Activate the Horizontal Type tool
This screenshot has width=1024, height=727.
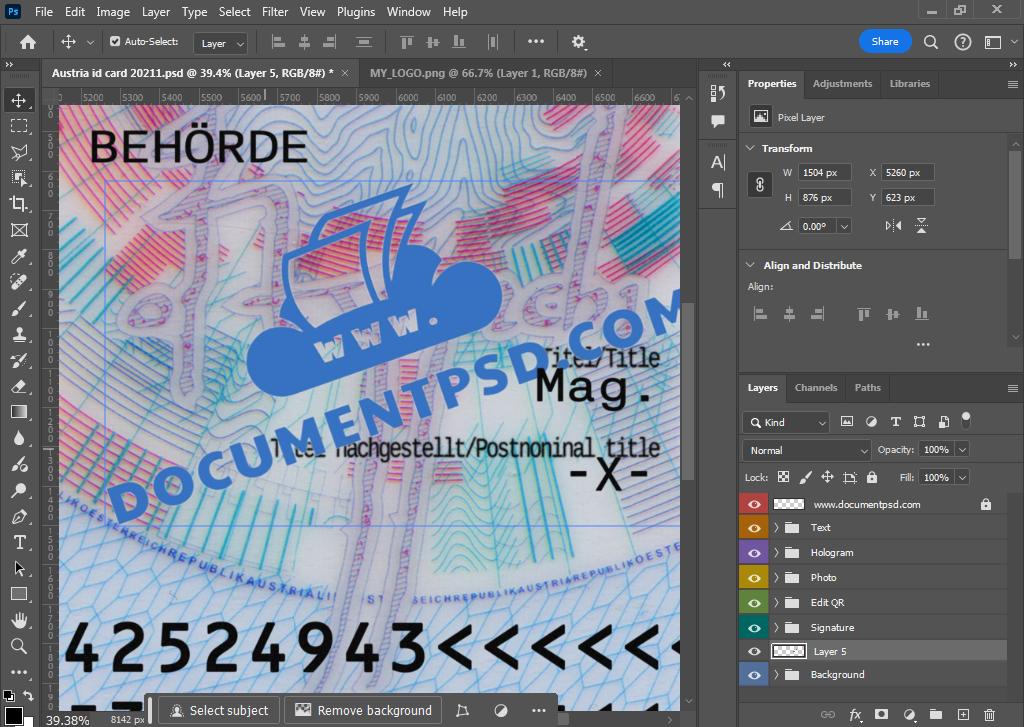[19, 542]
